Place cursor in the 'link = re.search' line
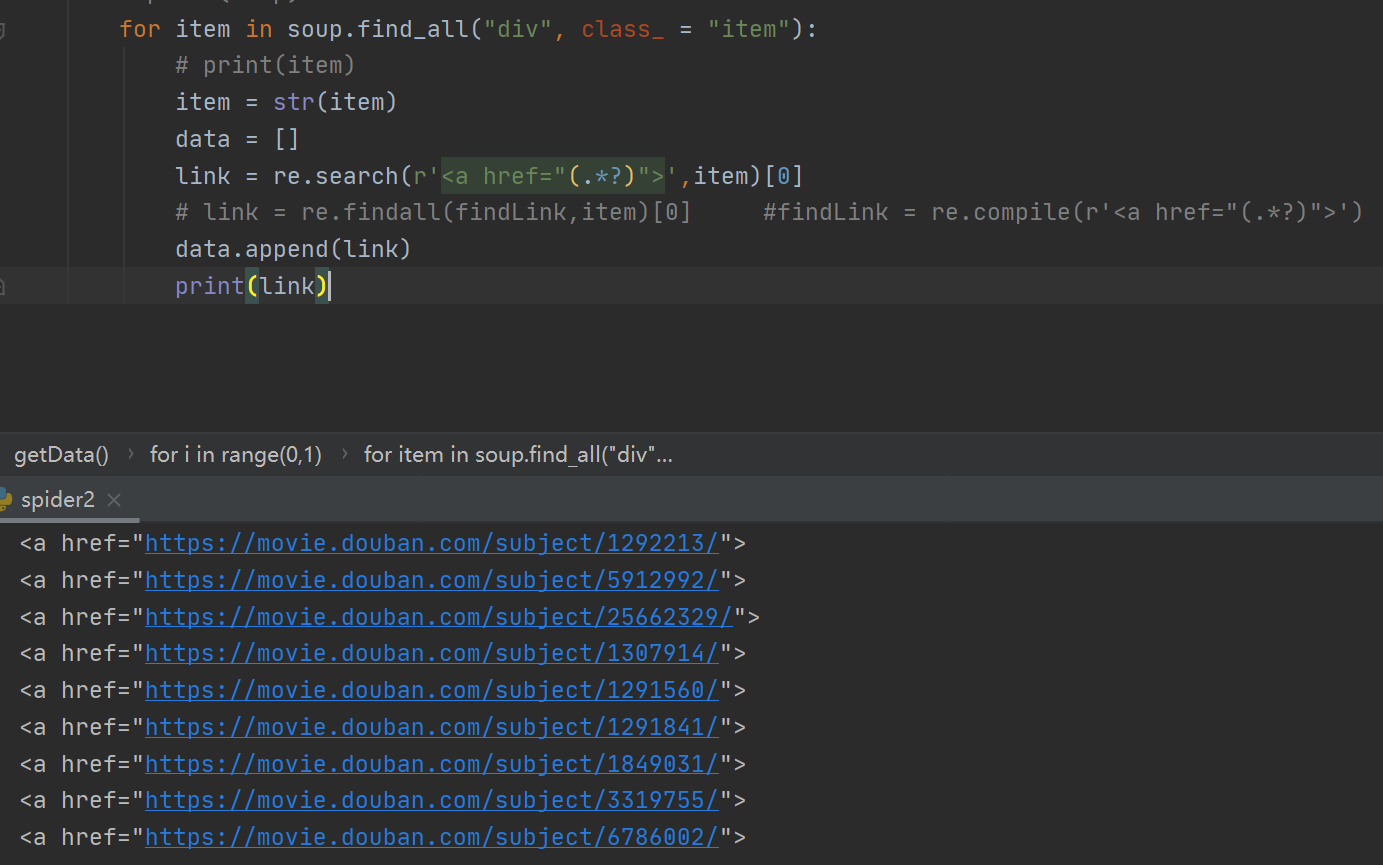Screen dimensions: 1383x865 [489, 176]
